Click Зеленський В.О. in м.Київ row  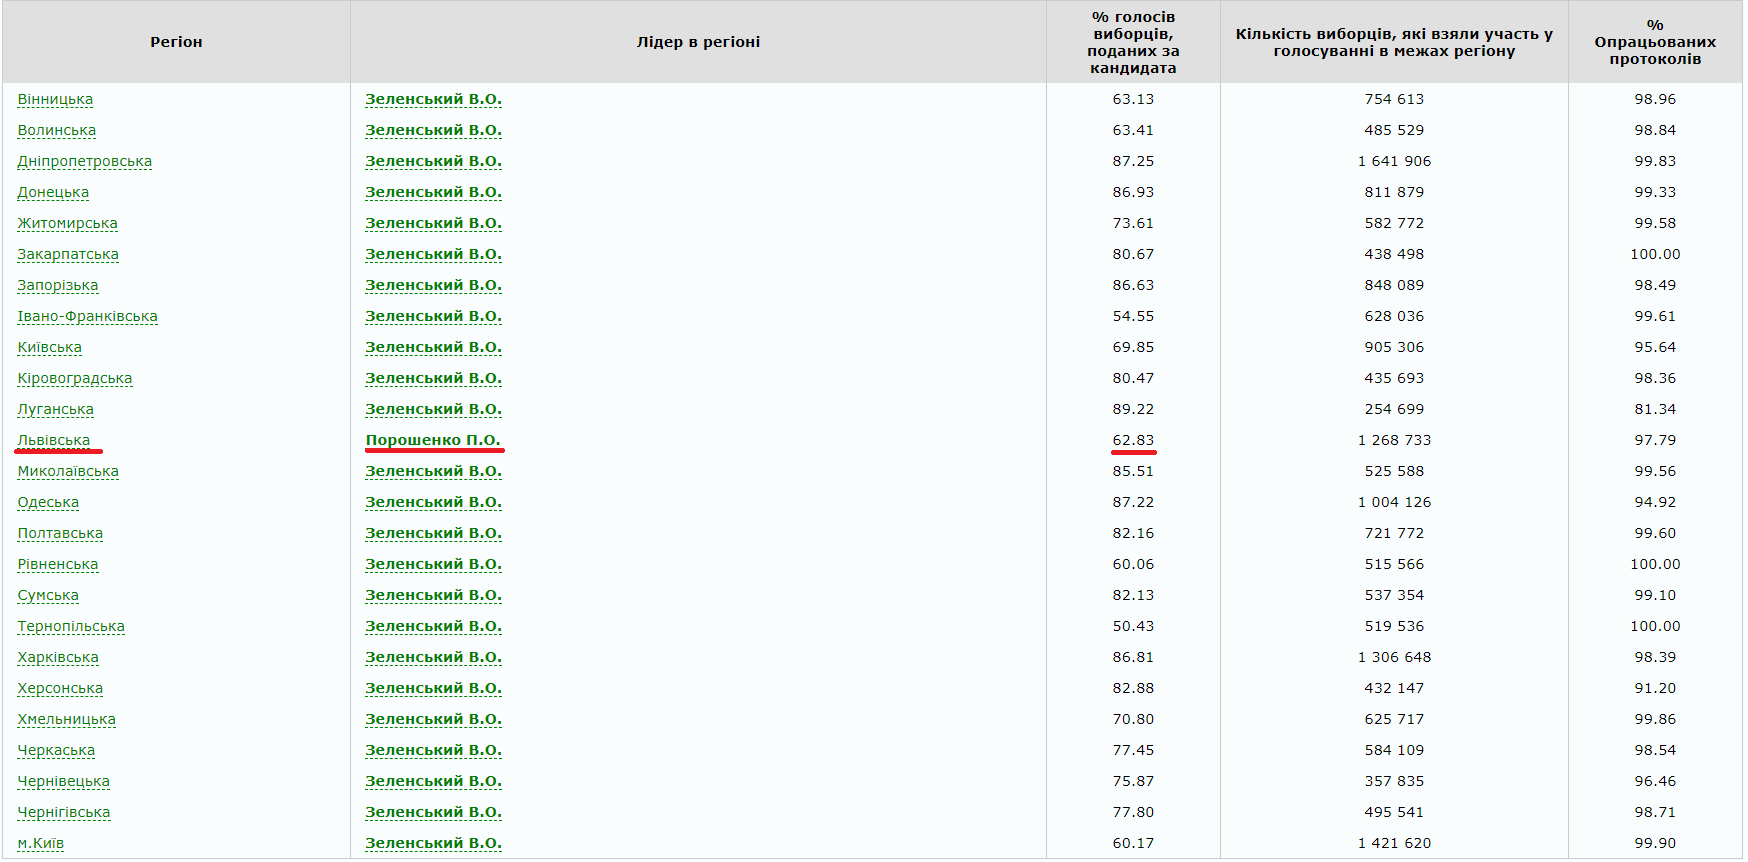(x=433, y=843)
